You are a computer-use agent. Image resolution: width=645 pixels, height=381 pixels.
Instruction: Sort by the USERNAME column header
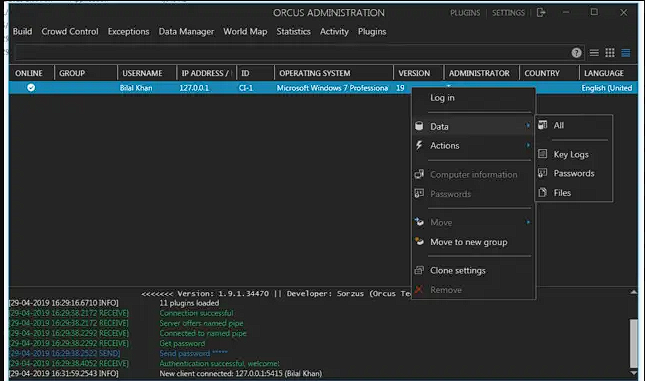[x=147, y=73]
